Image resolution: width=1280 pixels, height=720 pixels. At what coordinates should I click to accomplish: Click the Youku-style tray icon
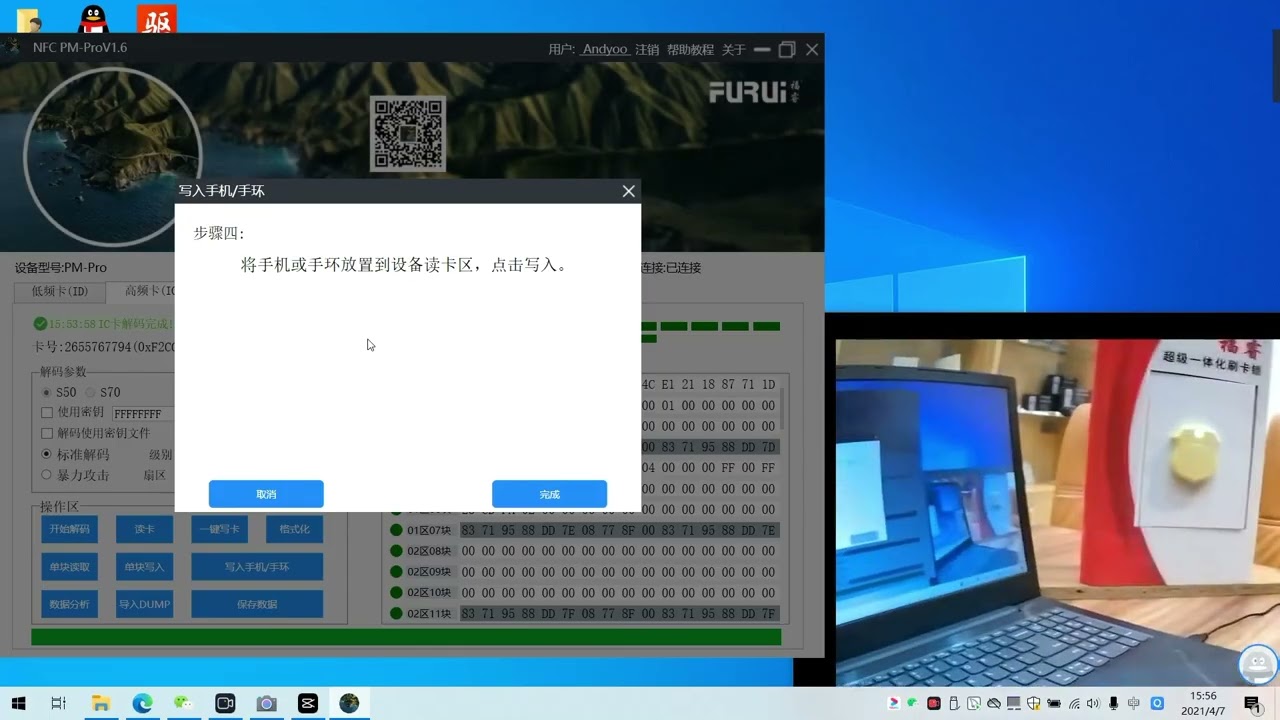pyautogui.click(x=894, y=703)
